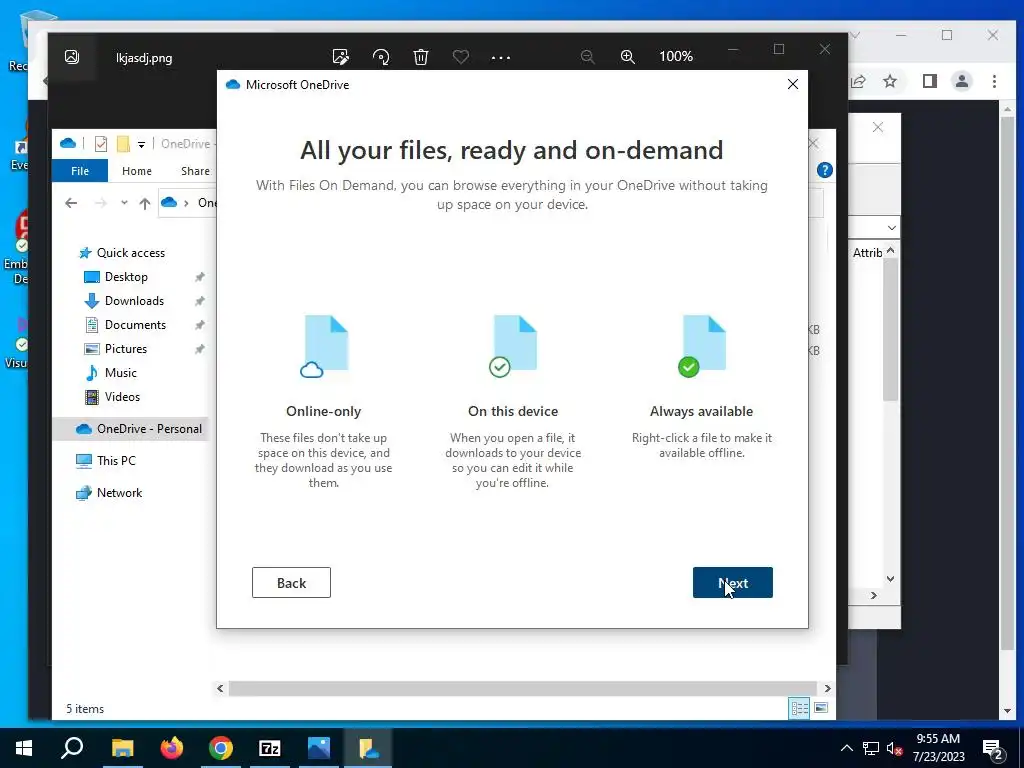The height and width of the screenshot is (768, 1024).
Task: Open Chrome tab search chevron
Action: coord(855,35)
